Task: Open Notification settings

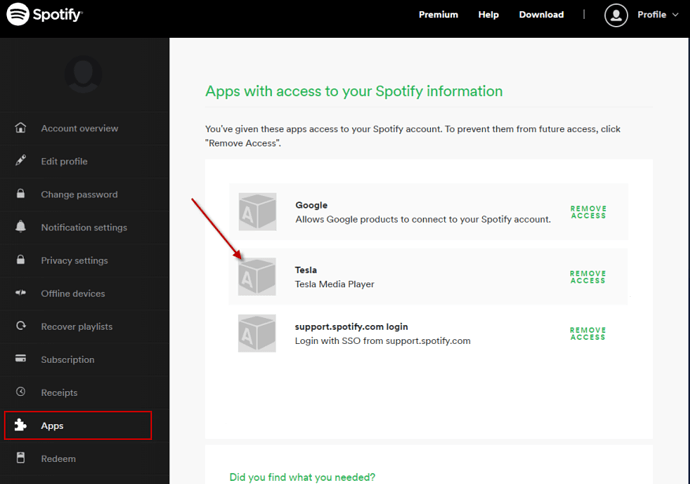Action: coord(84,227)
